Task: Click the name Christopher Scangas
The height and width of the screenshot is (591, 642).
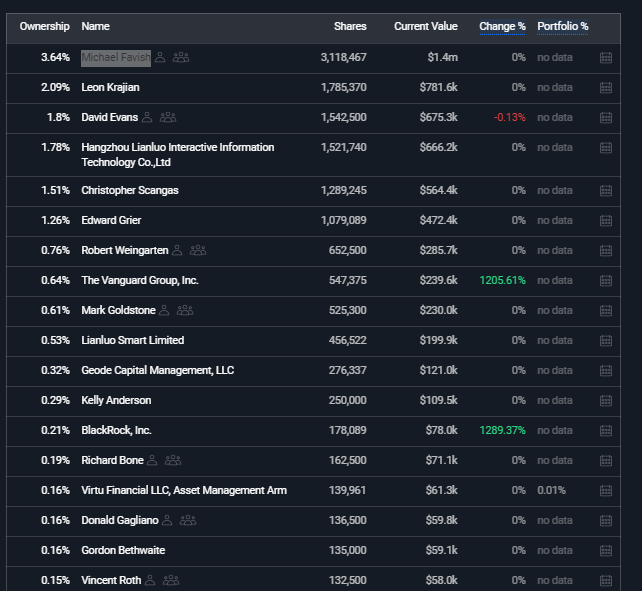Action: (130, 190)
